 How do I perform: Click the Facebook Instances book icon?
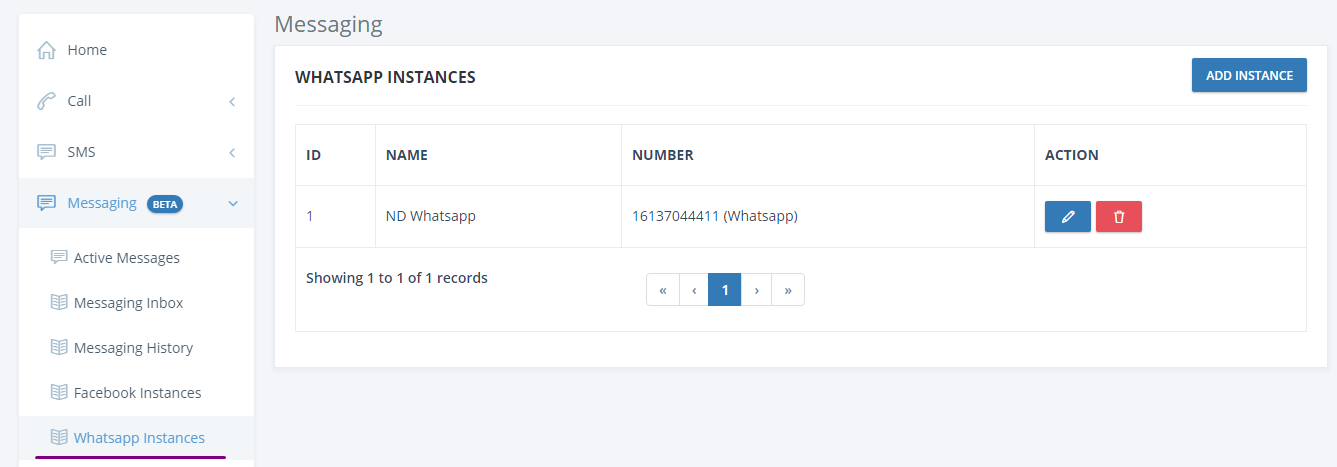tap(59, 392)
